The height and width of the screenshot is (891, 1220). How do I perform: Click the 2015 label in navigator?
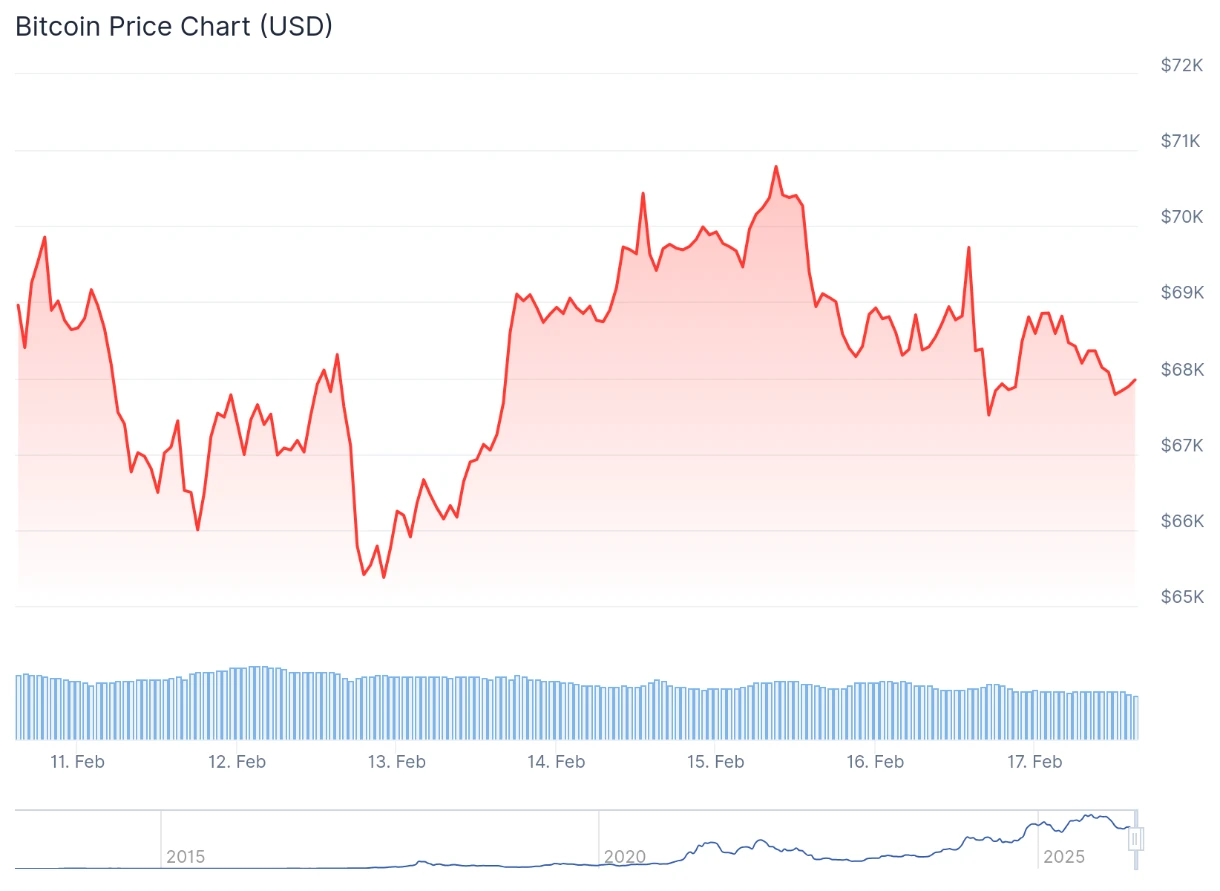(x=185, y=857)
